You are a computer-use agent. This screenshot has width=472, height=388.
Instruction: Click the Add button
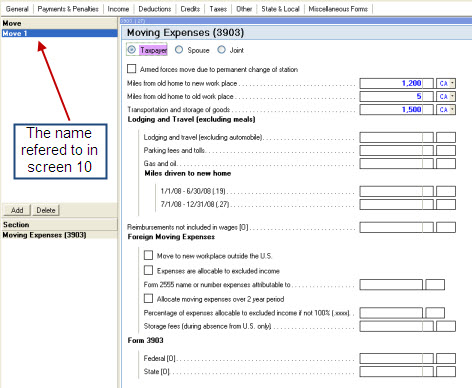point(17,210)
